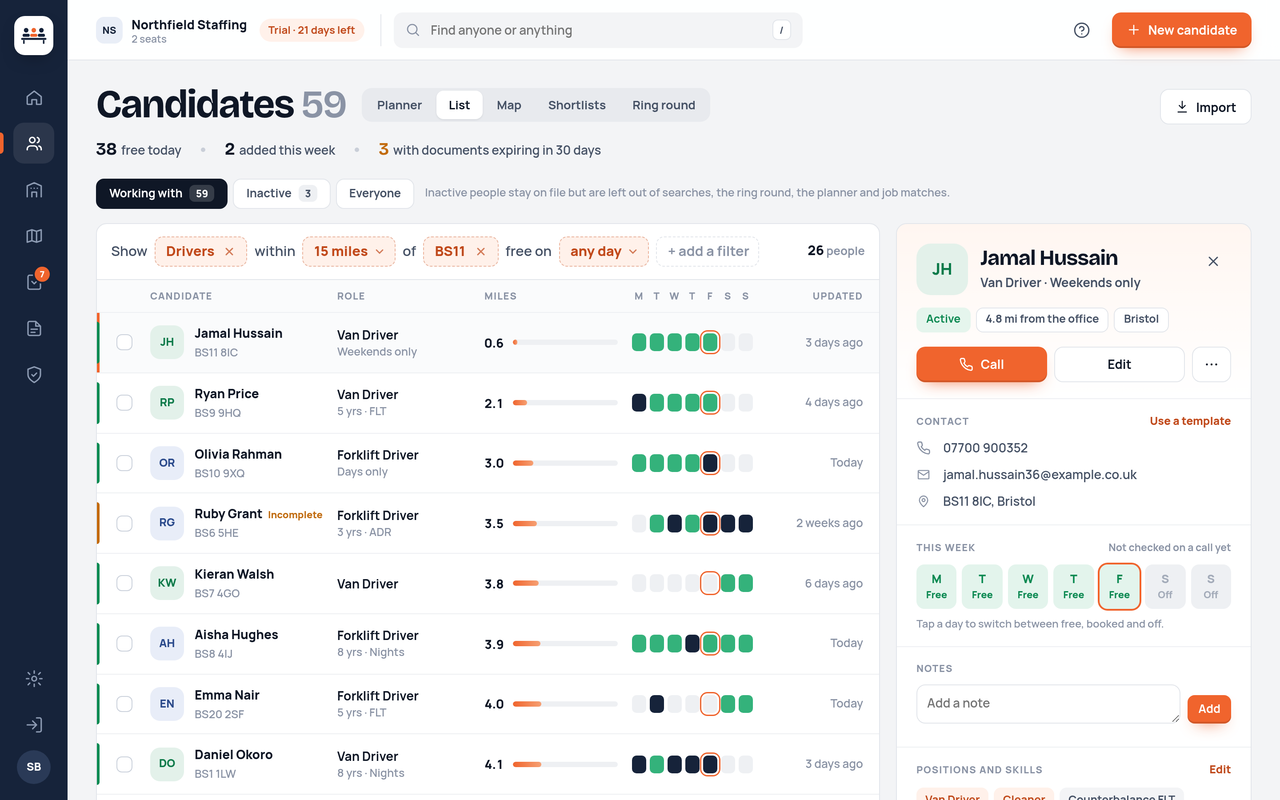Close the Jamal Hussain detail panel
The width and height of the screenshot is (1280, 800).
pyautogui.click(x=1213, y=261)
